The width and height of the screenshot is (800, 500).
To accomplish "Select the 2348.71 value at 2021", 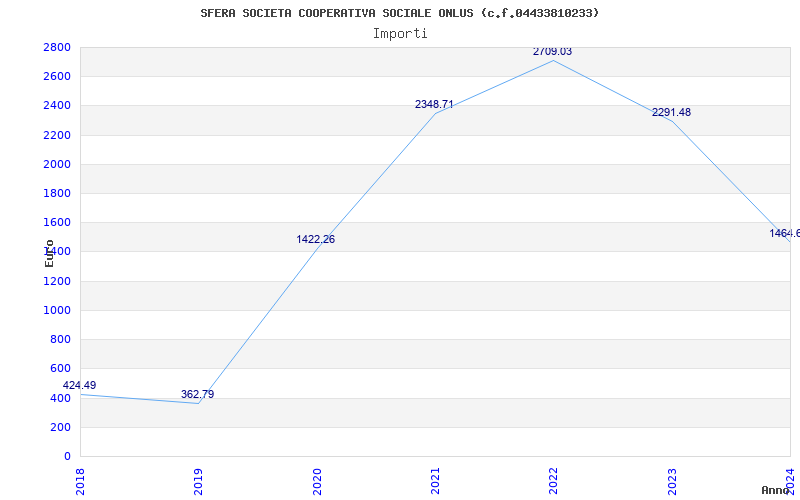I will tap(434, 105).
